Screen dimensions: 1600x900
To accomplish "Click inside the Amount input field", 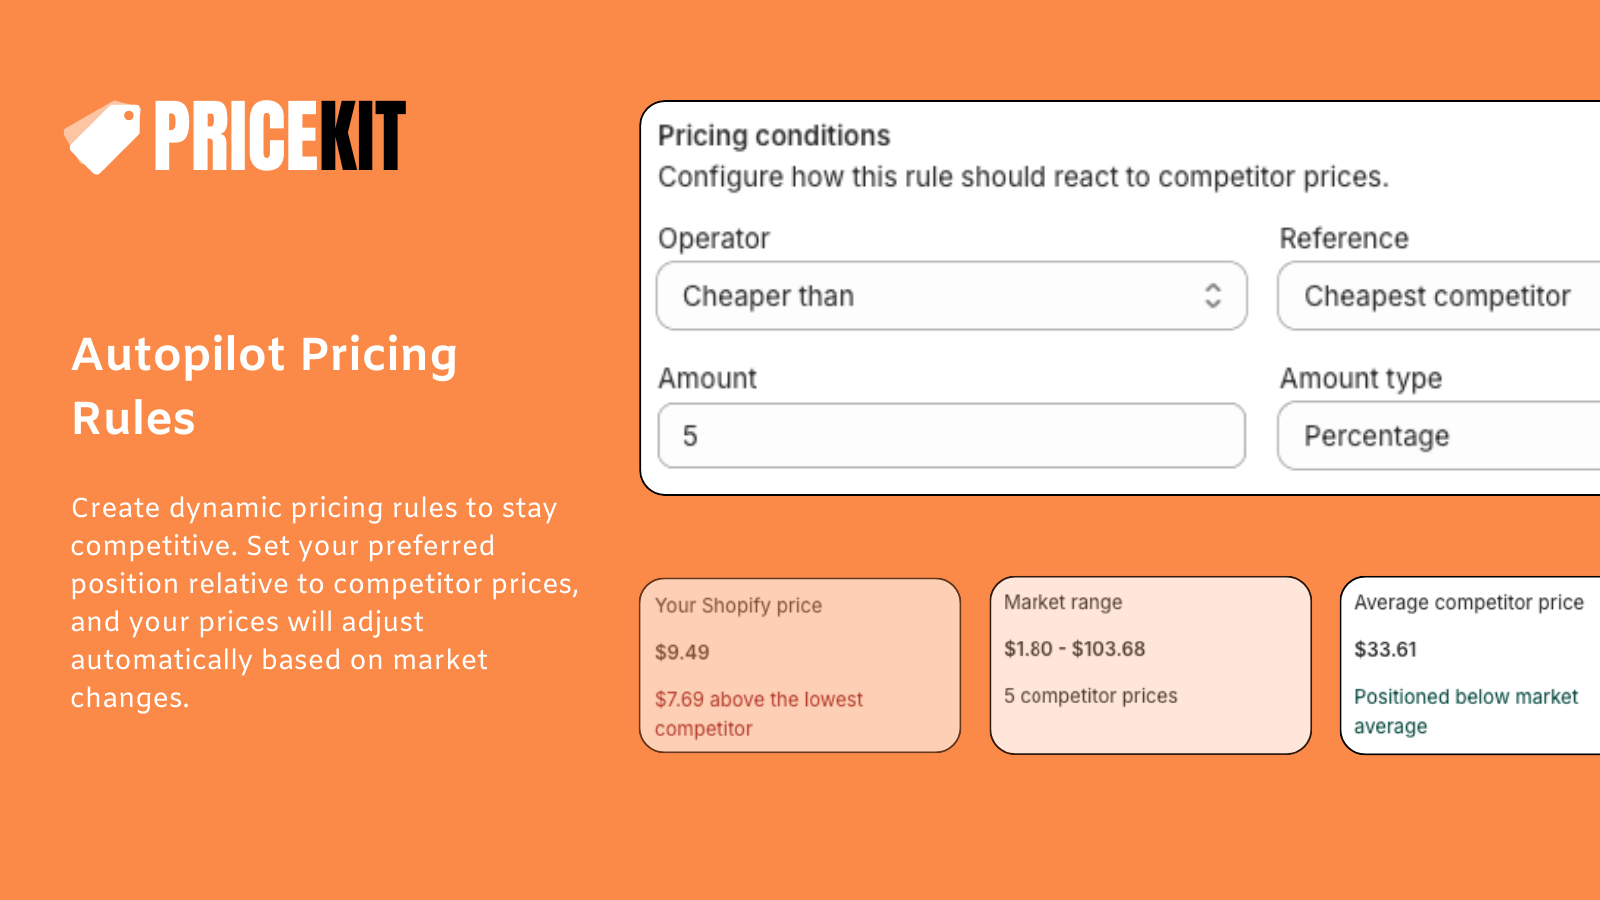I will 950,436.
